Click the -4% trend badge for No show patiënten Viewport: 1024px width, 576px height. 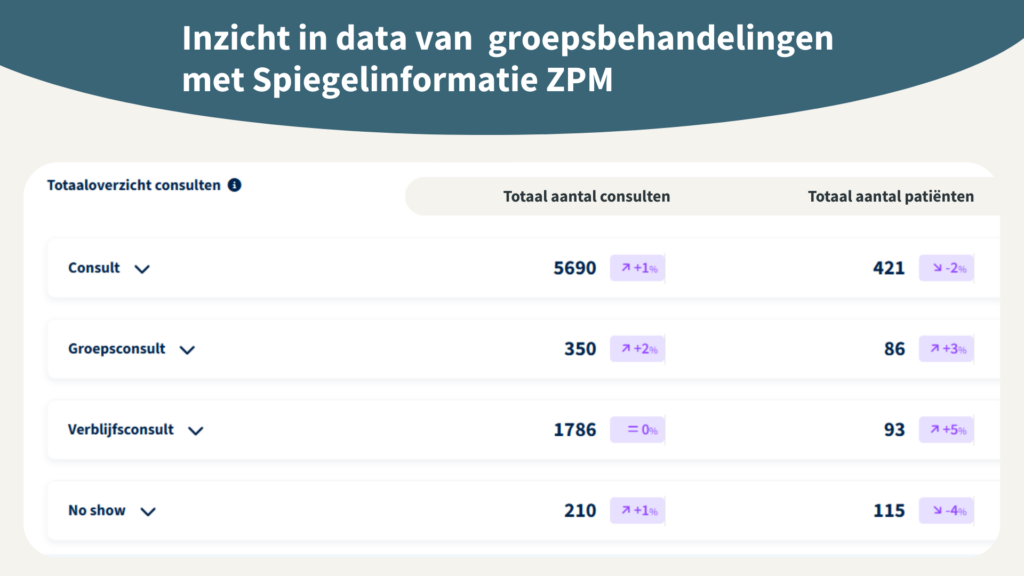946,511
